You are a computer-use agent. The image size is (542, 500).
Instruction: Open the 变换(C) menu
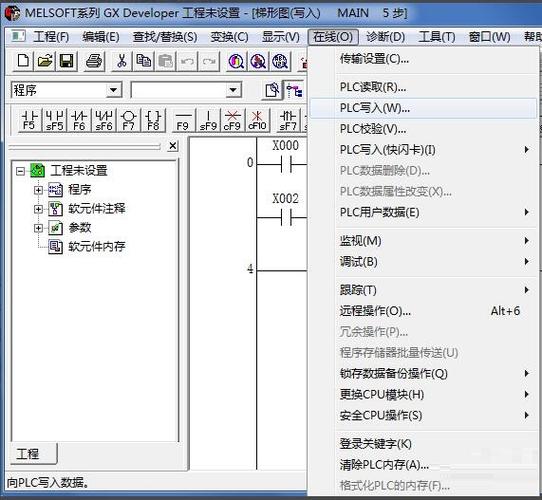tap(229, 37)
